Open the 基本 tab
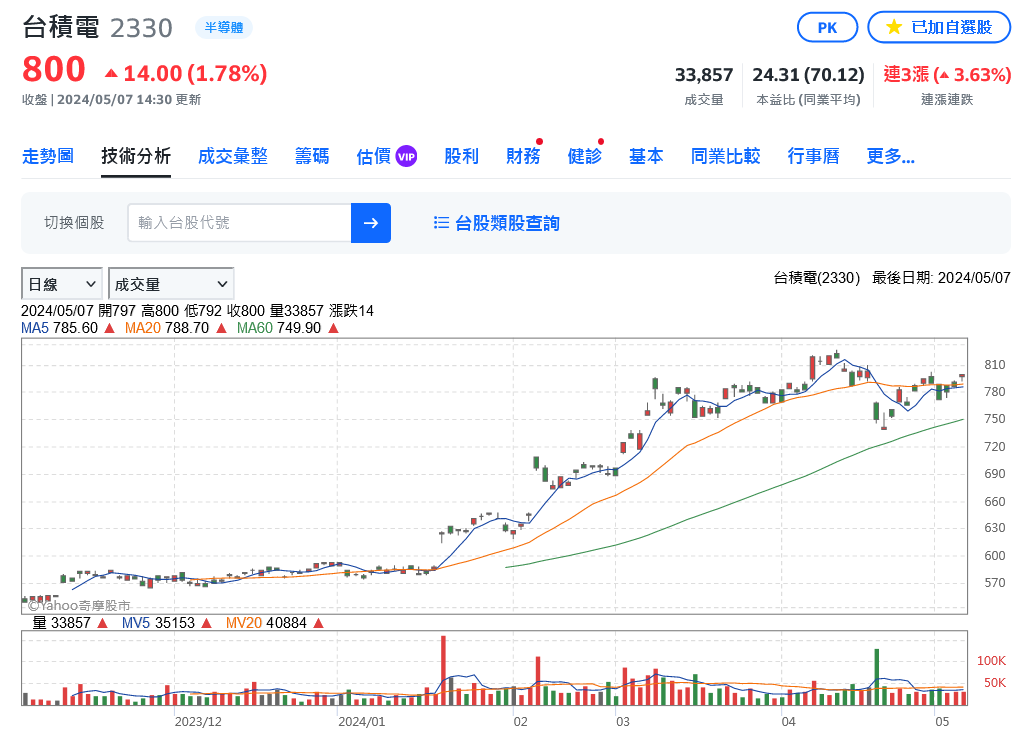Viewport: 1015px width, 733px height. 646,156
